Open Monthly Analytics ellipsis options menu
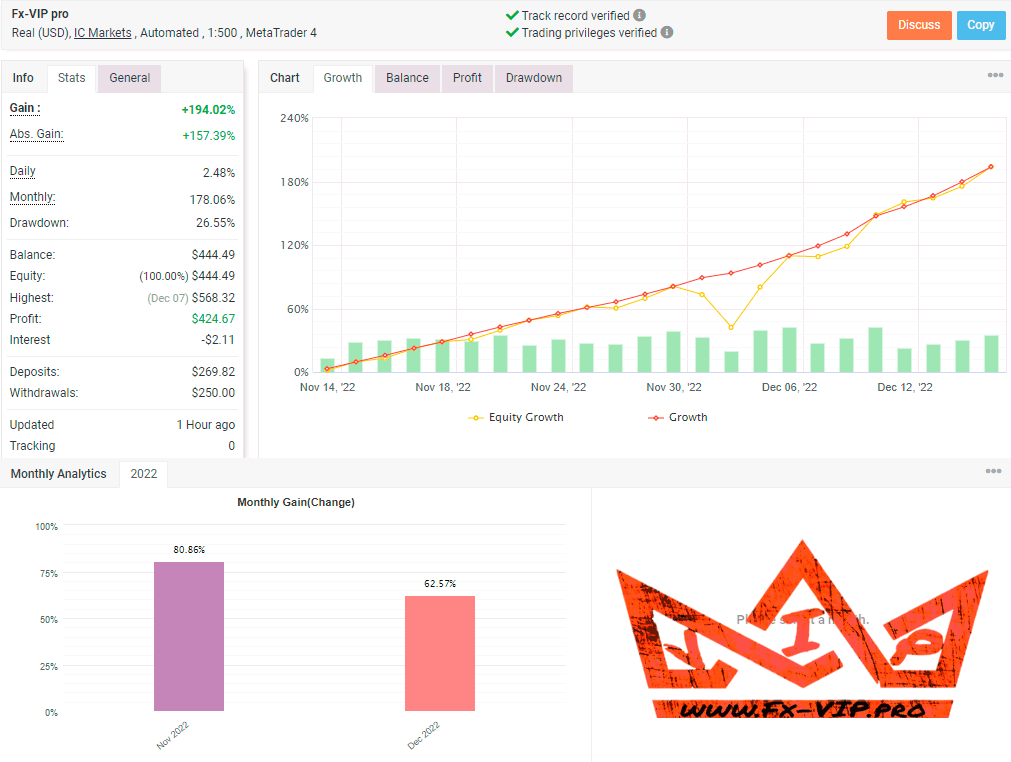 point(993,471)
